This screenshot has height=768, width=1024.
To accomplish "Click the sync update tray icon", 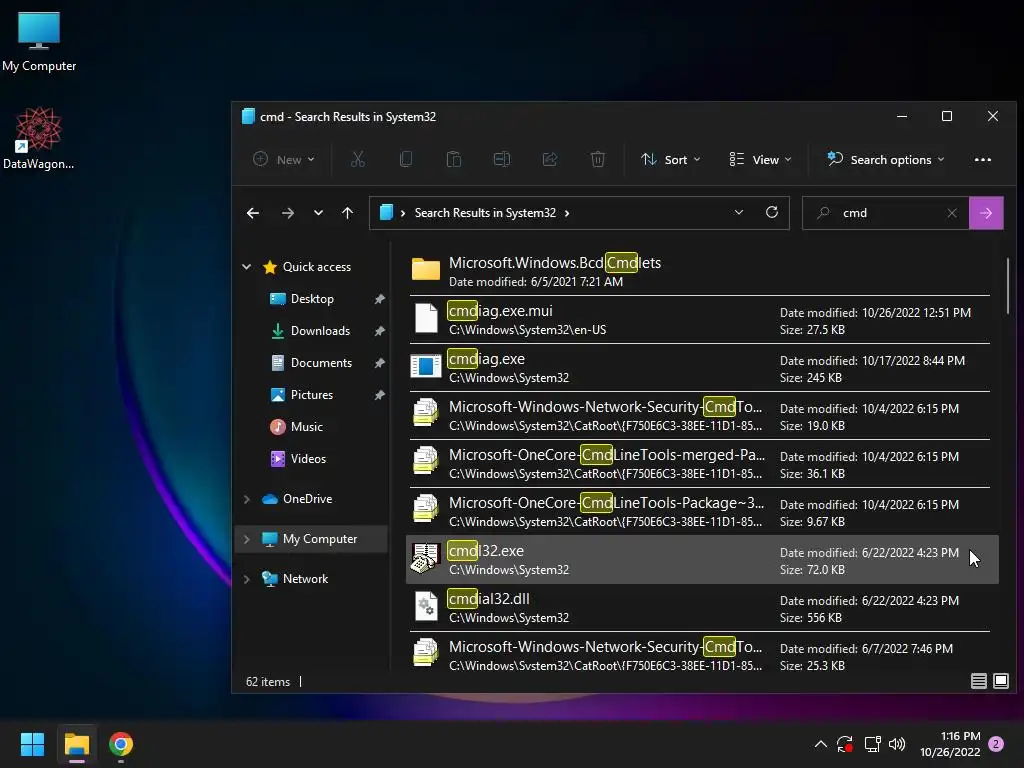I will point(845,744).
